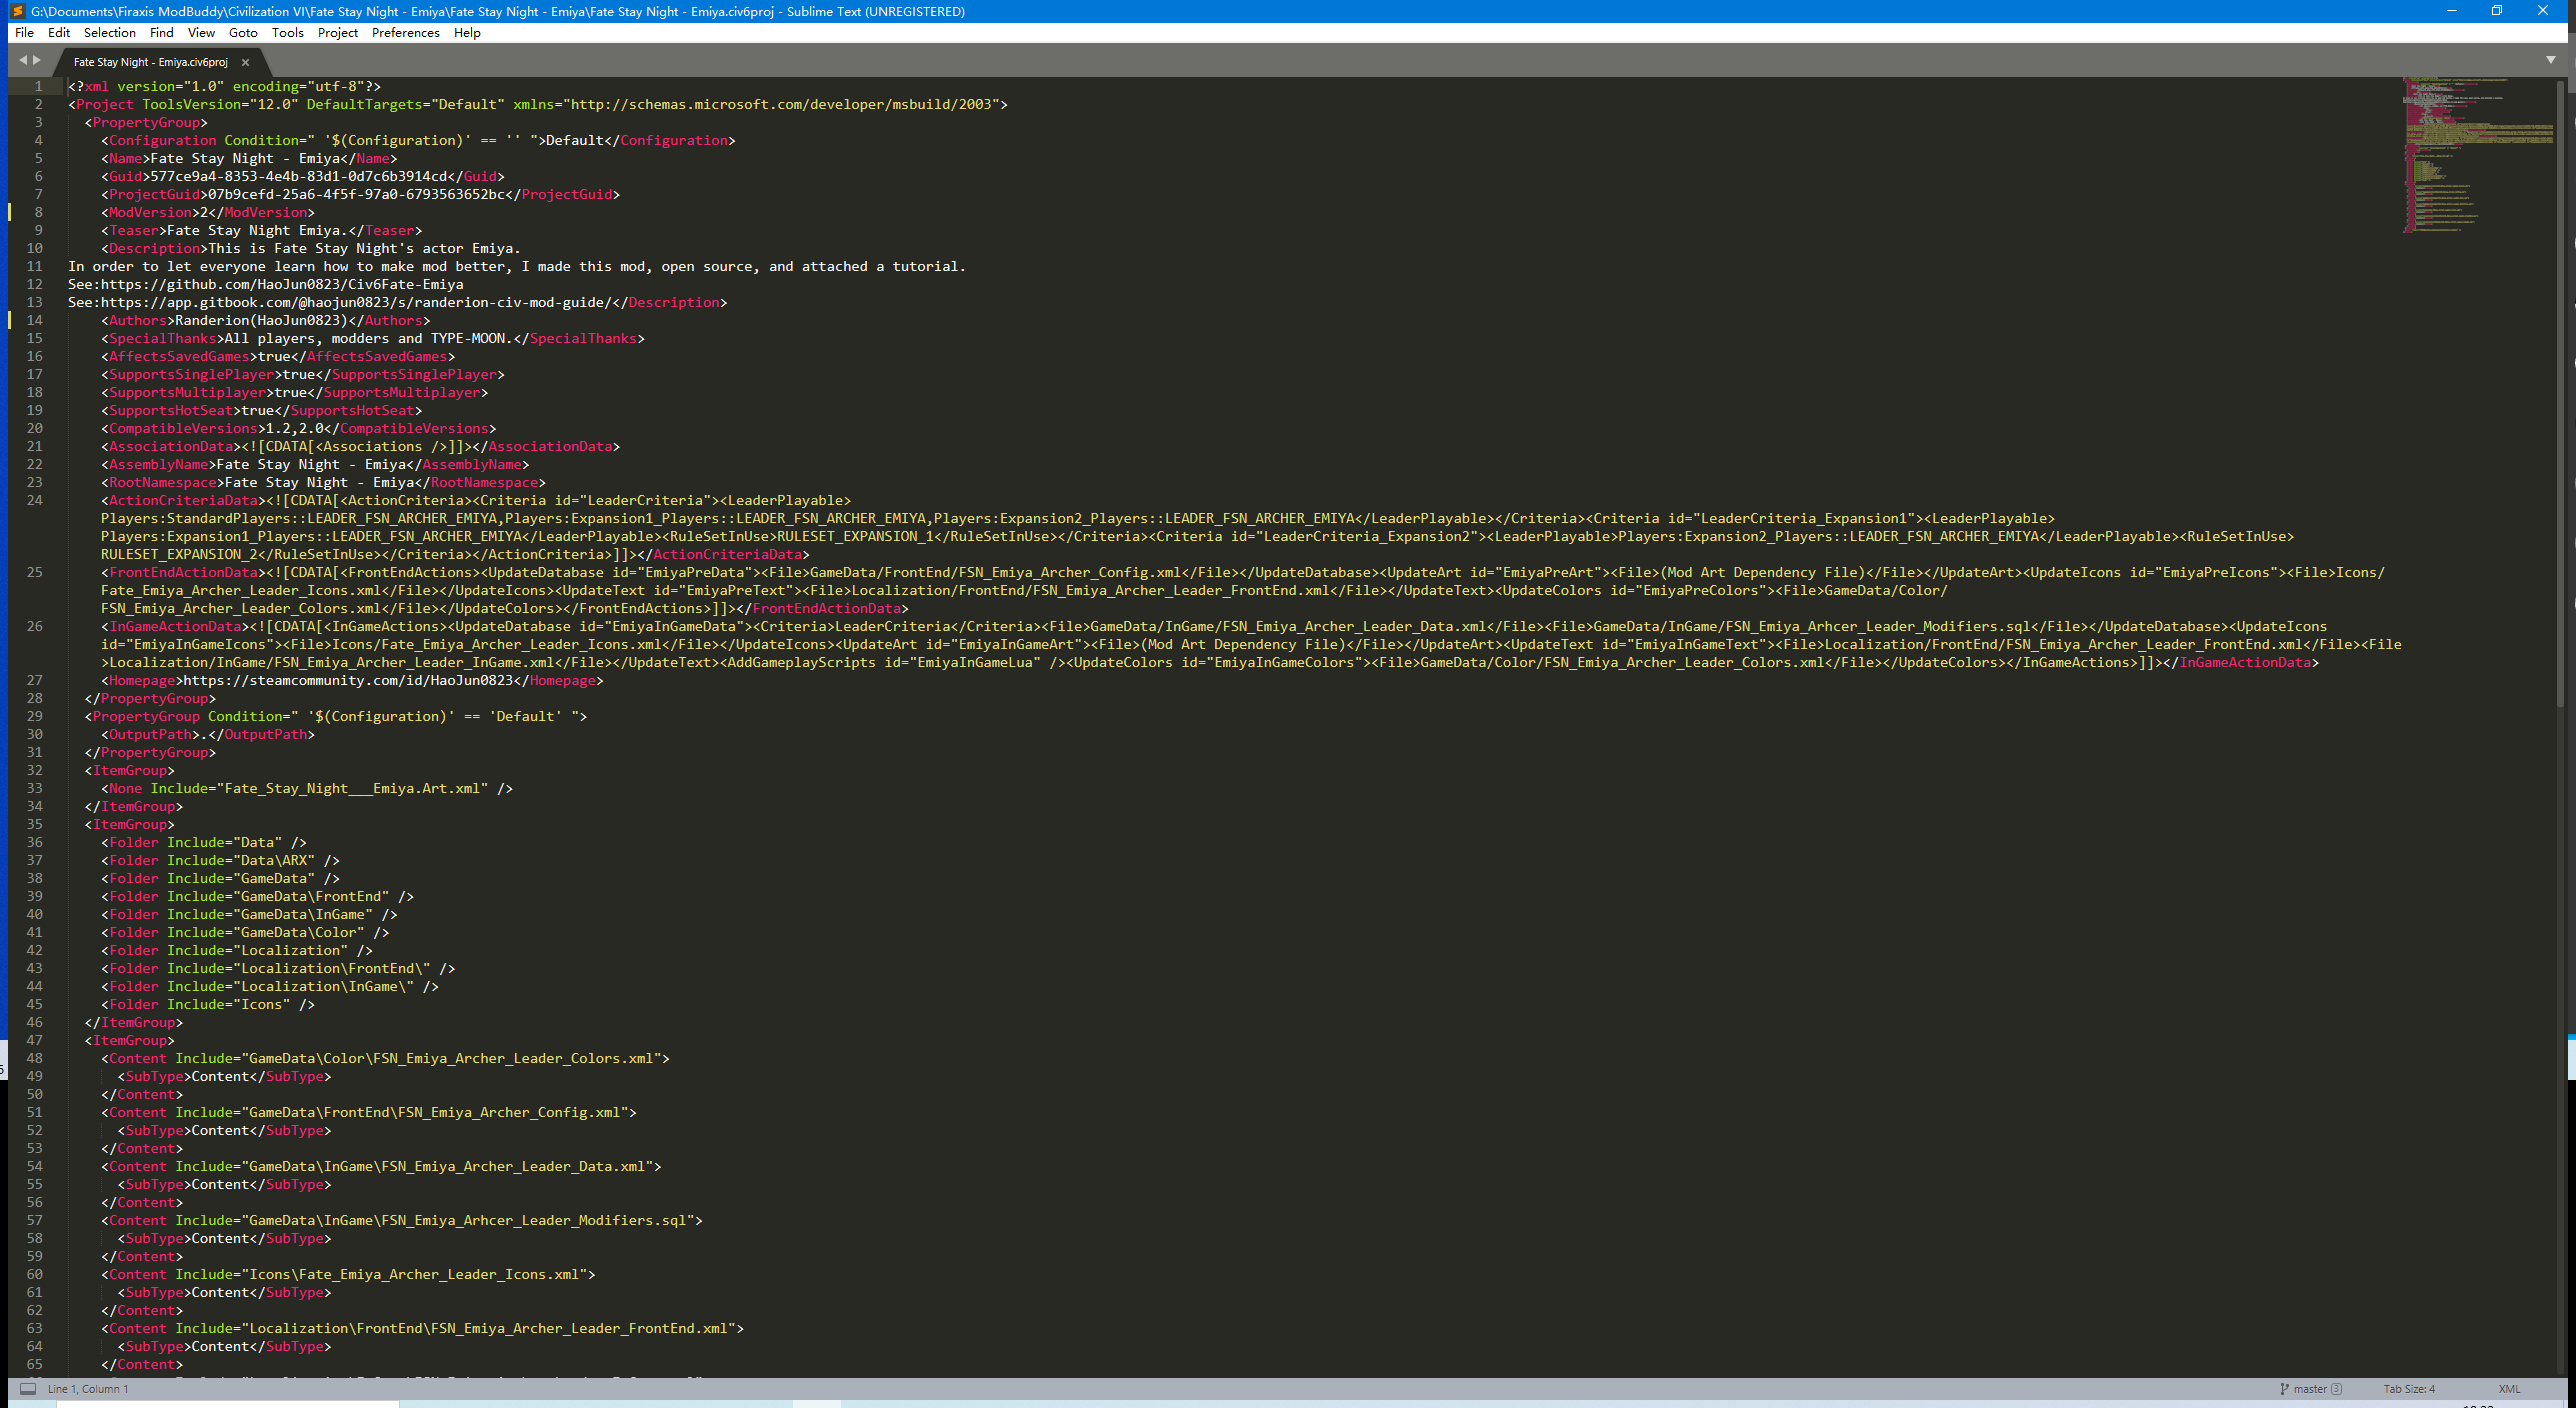Jump using the minimap code preview
Image resolution: width=2576 pixels, height=1408 pixels.
click(2478, 155)
